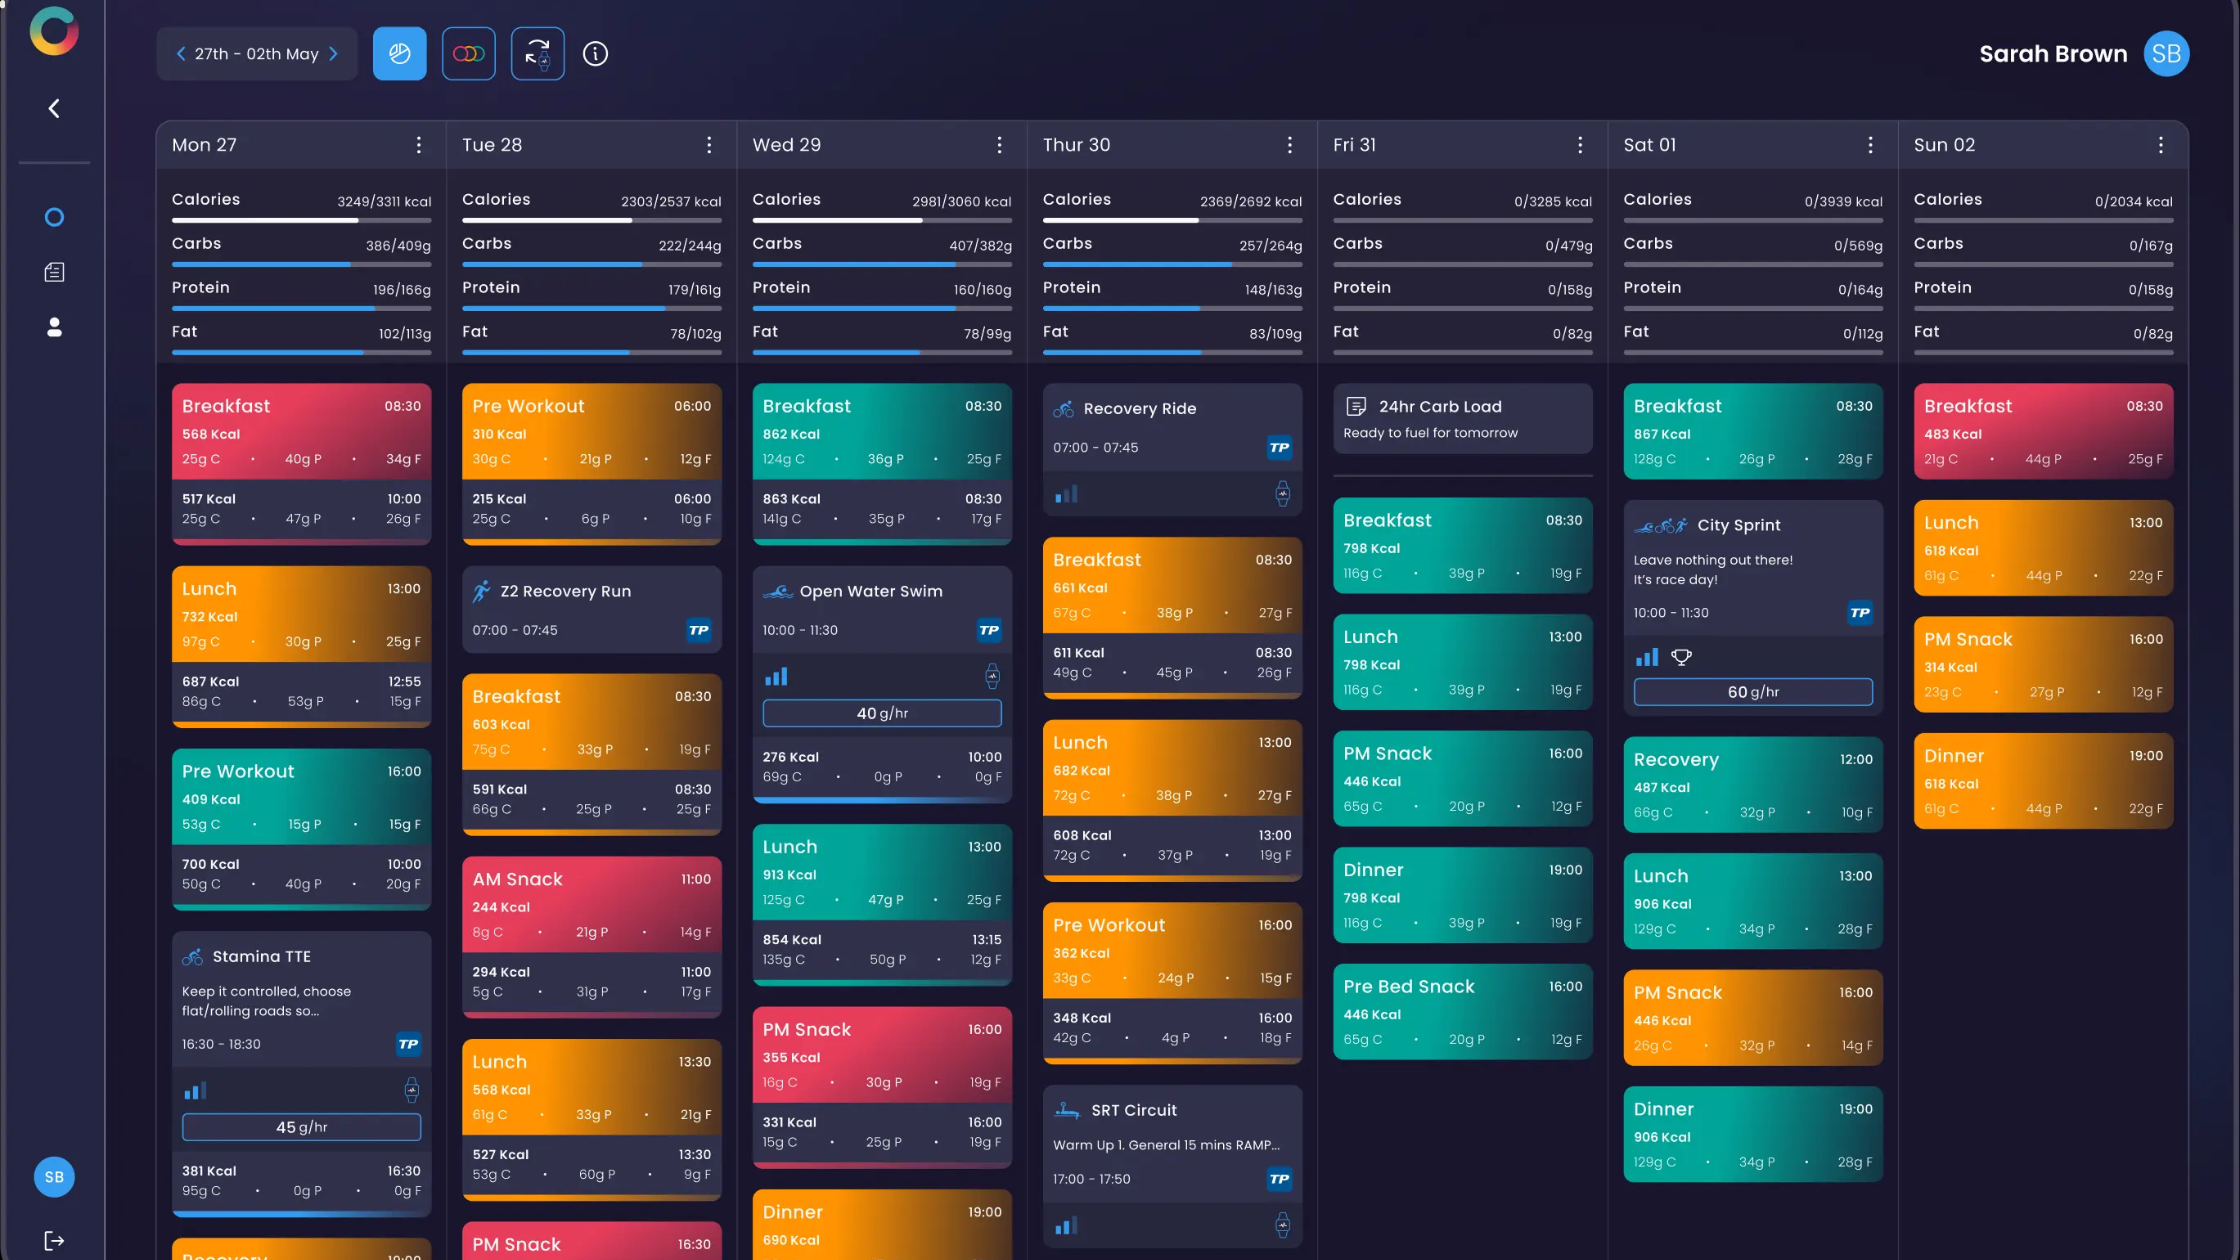This screenshot has height=1260, width=2240.
Task: Click the logout icon at sidebar bottom
Action: point(54,1240)
